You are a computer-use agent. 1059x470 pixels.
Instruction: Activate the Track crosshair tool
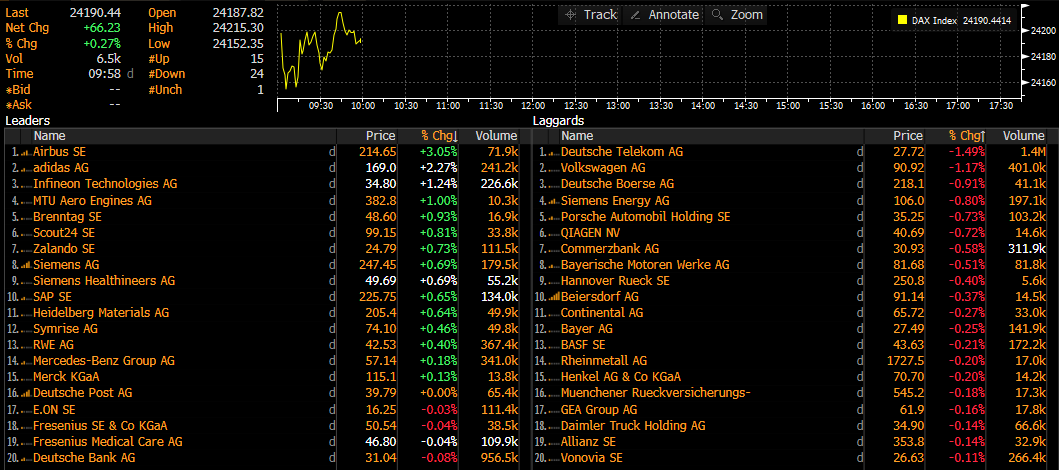point(590,15)
